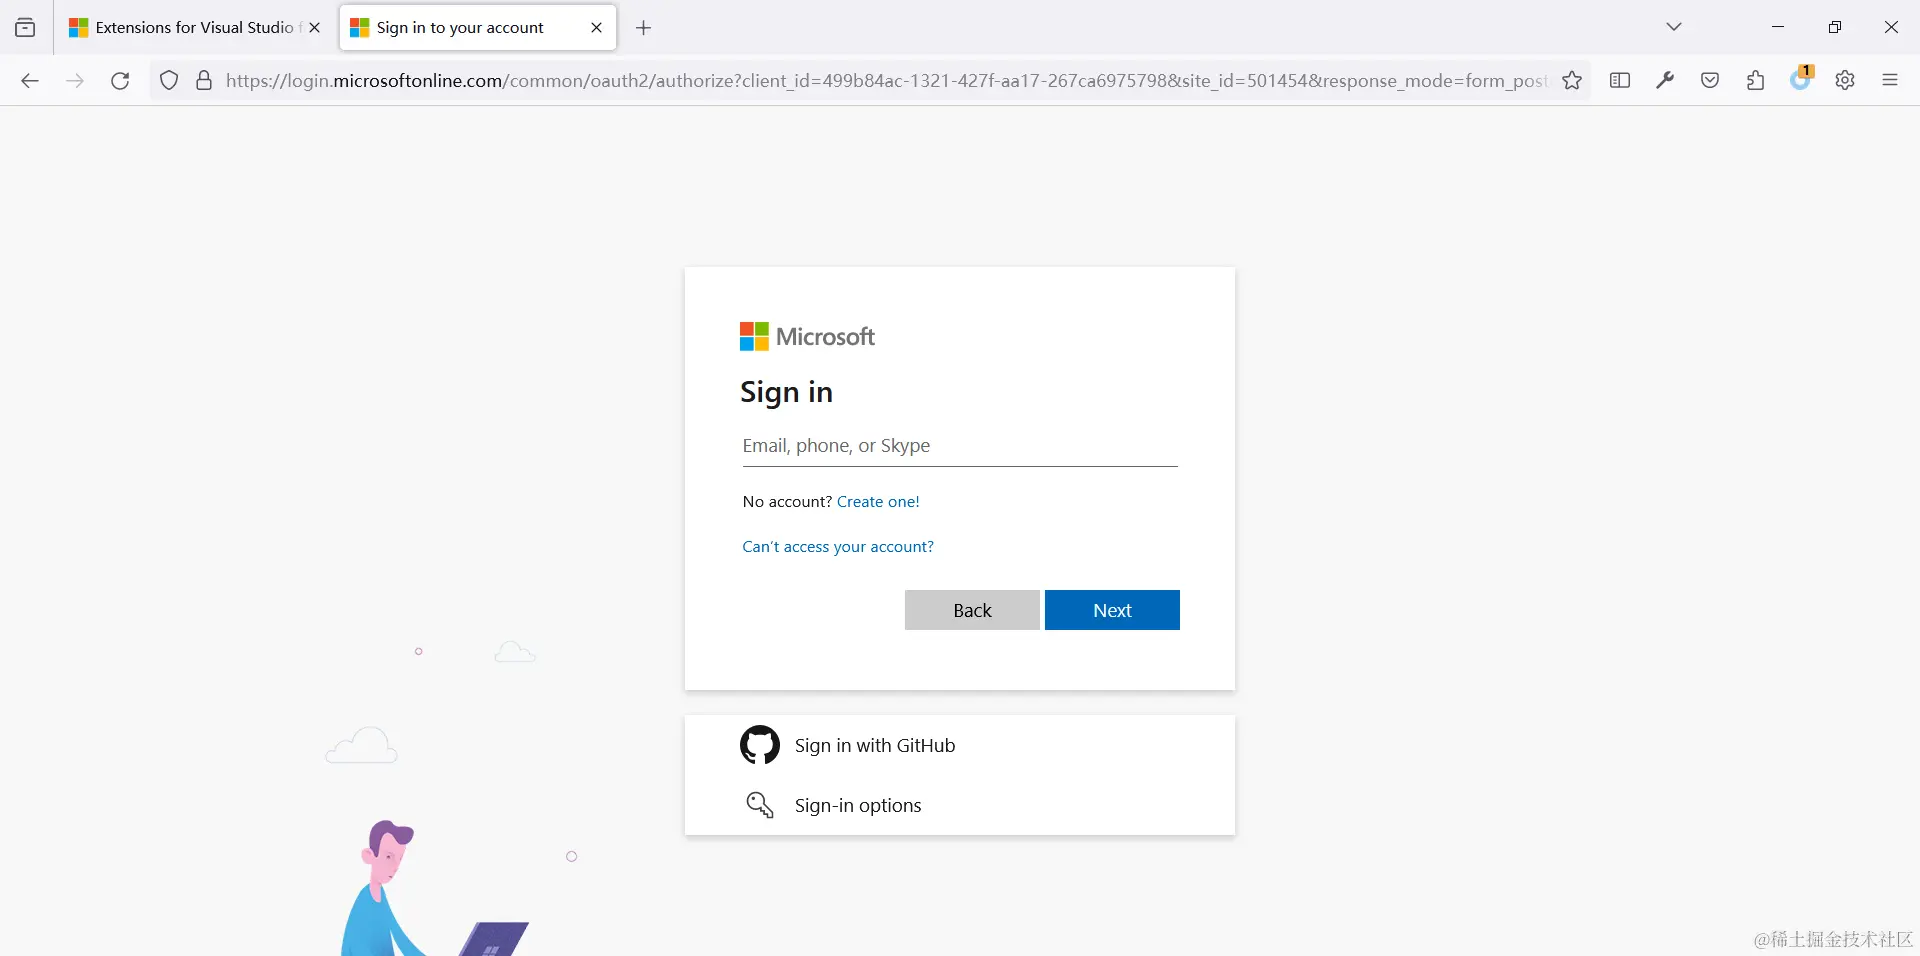Click the Microsoft logo
Image resolution: width=1920 pixels, height=956 pixels.
tap(807, 337)
